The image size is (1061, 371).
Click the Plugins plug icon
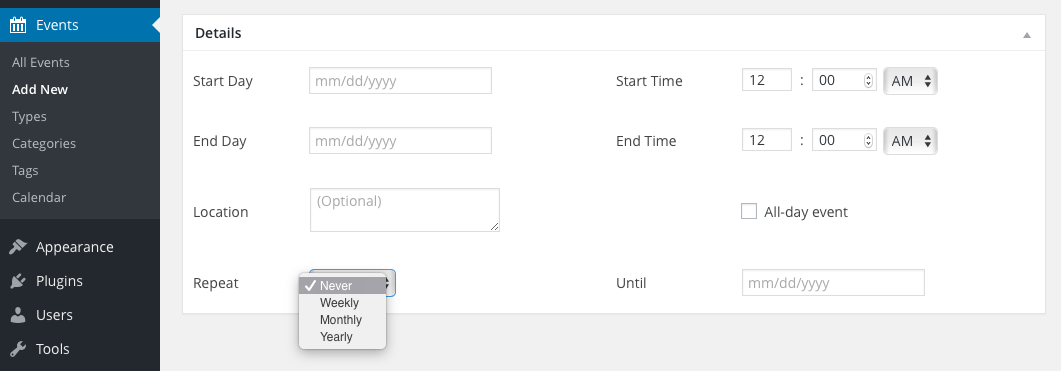coord(18,281)
